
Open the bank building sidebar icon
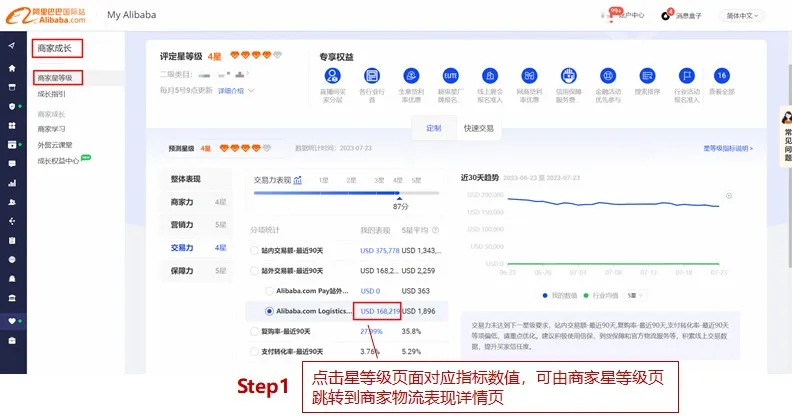point(12,298)
